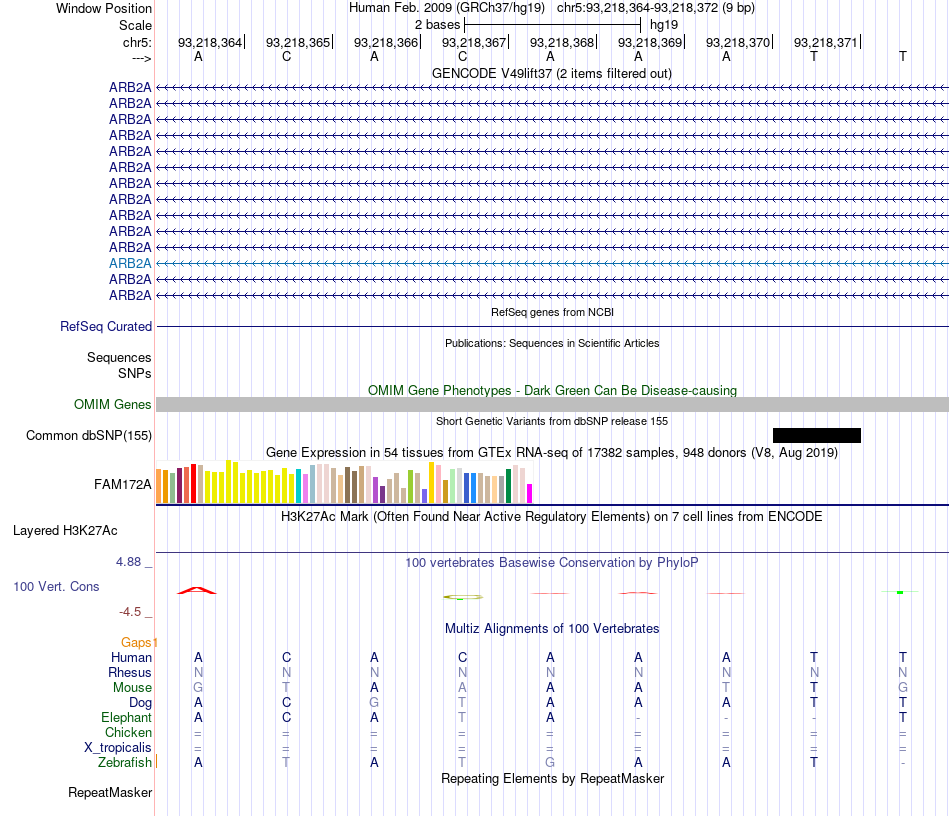Select the 100 Vert. Cons track label
Screen dimensions: 950x816
click(56, 586)
